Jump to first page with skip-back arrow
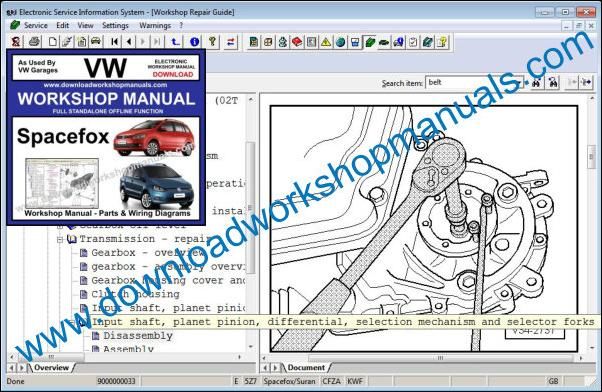602x392 pixels. click(x=114, y=41)
